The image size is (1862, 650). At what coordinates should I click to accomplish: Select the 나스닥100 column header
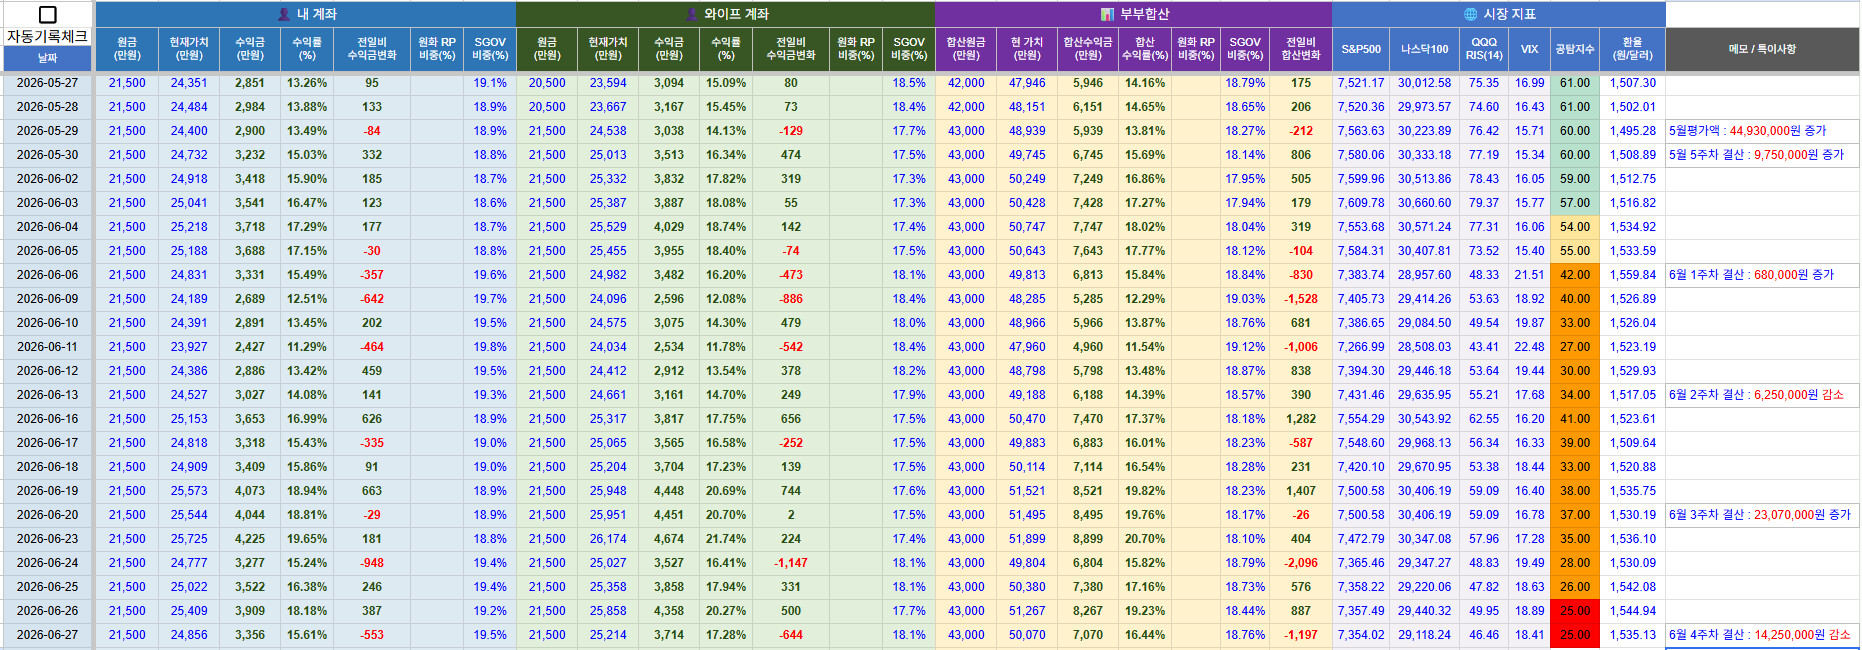click(1424, 49)
